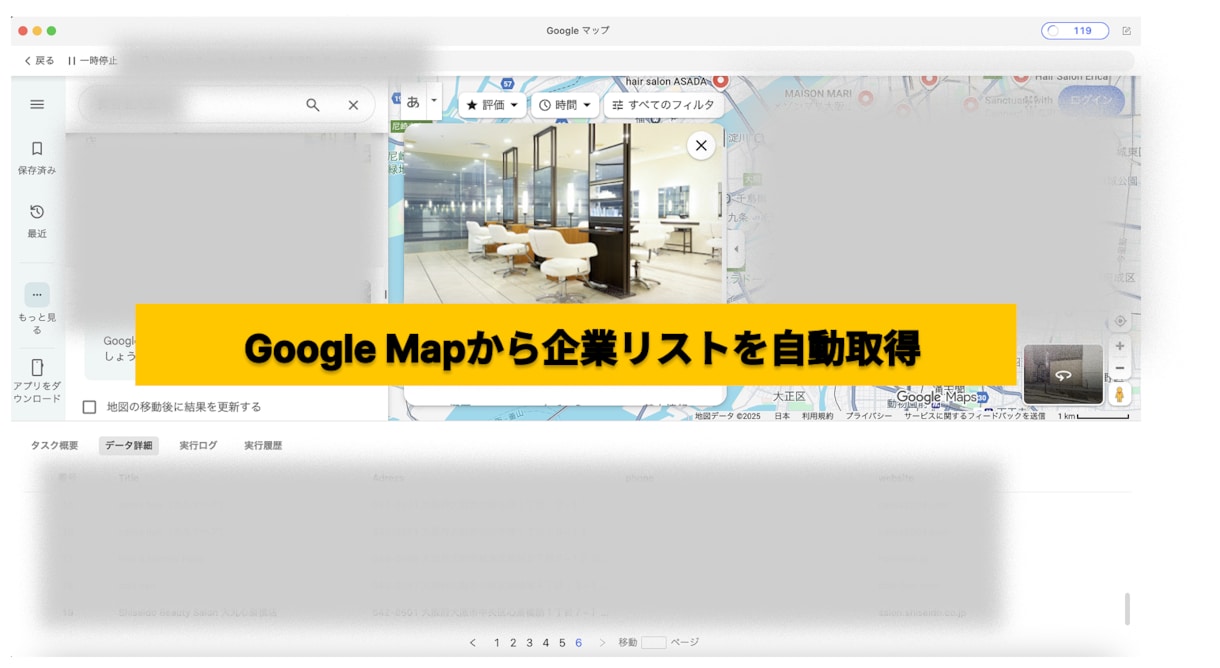Click the blue ログイン button
This screenshot has height=668, width=1220.
[x=1091, y=100]
